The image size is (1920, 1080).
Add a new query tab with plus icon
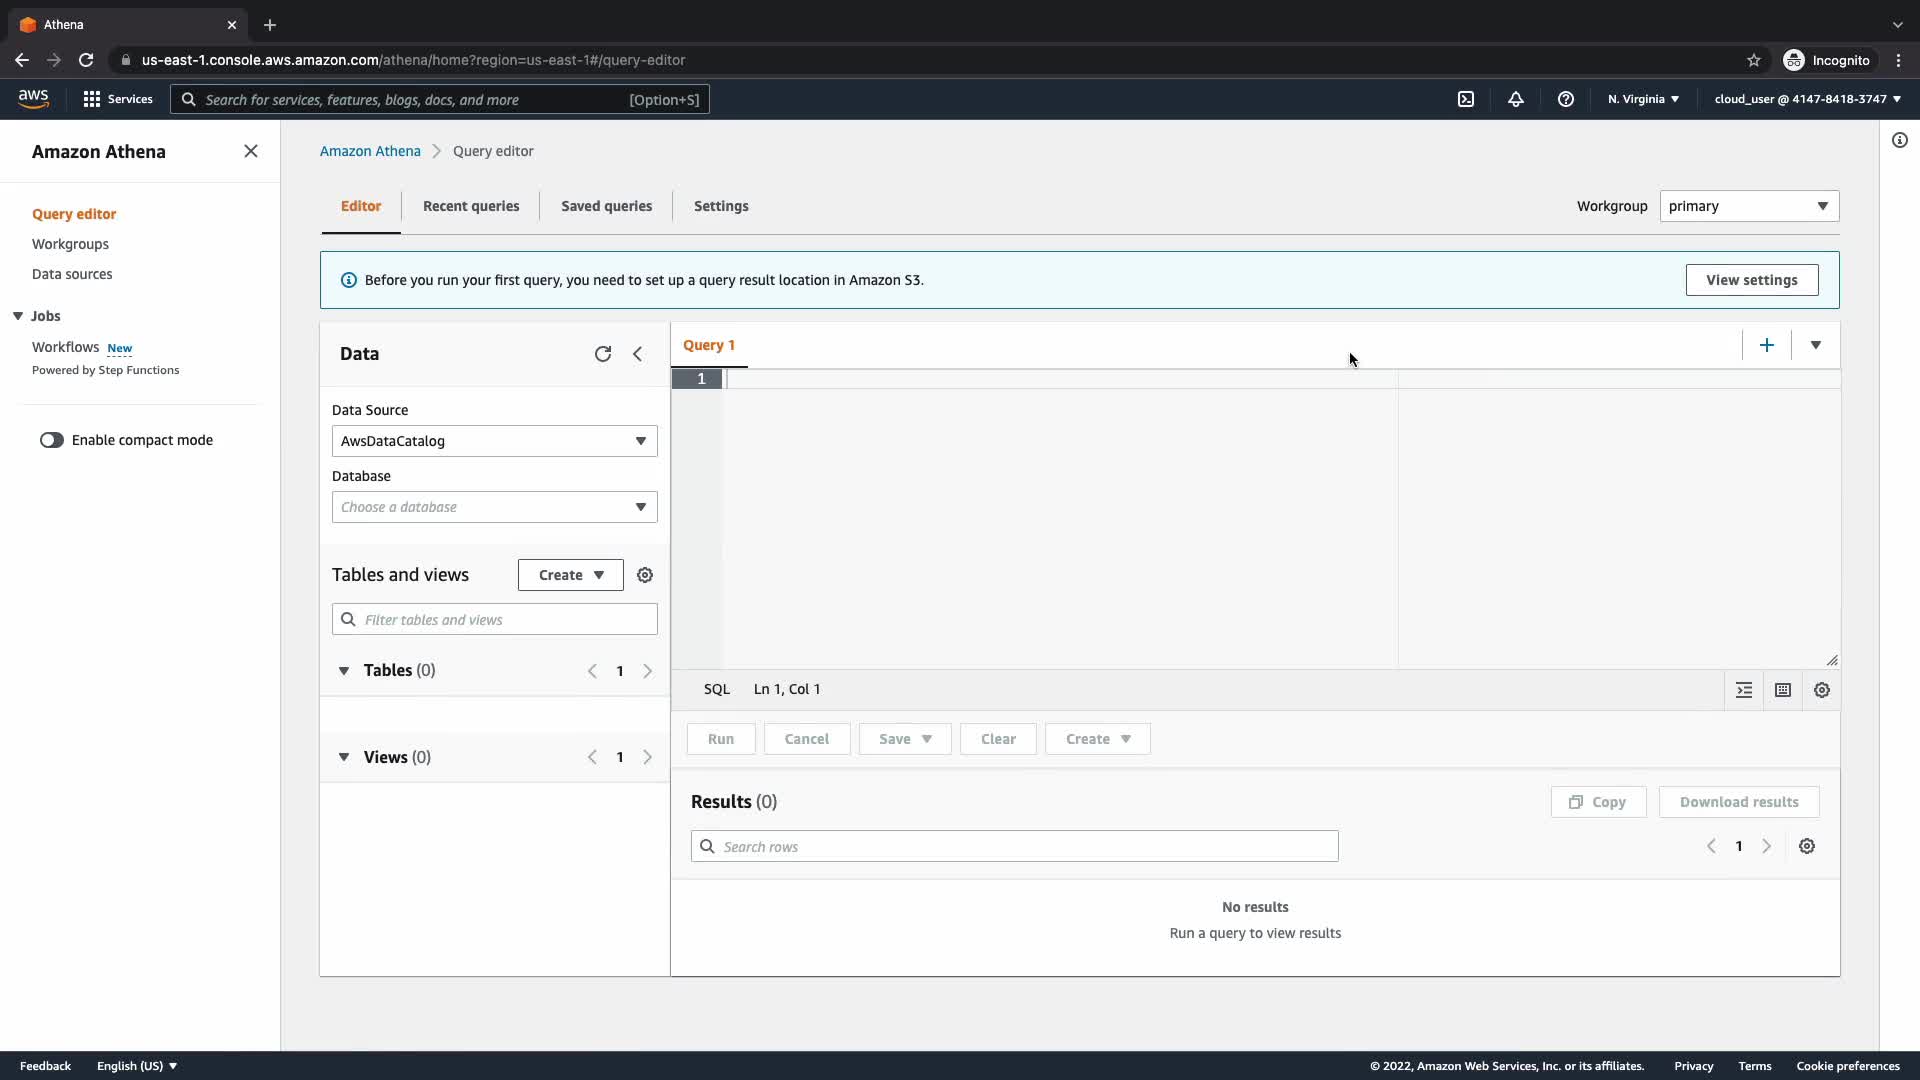(x=1767, y=345)
